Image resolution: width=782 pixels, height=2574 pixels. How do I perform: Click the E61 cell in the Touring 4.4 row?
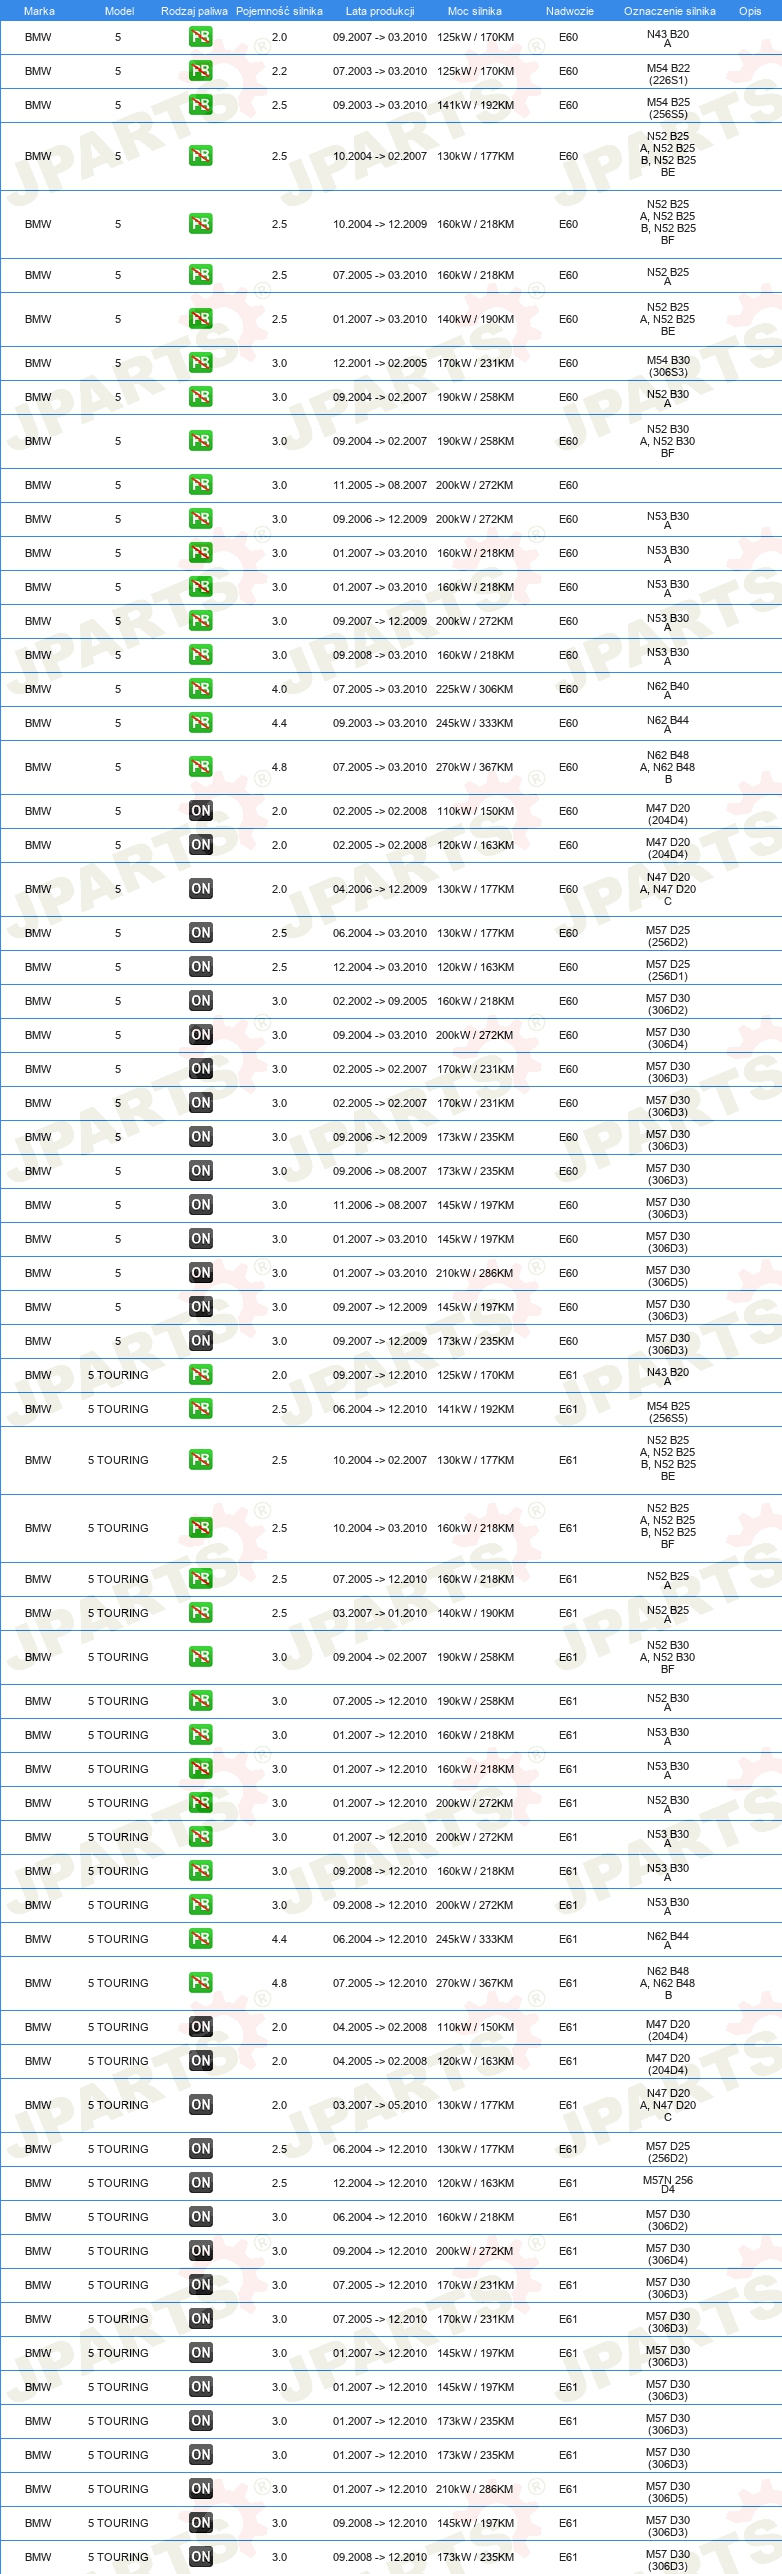(x=568, y=1939)
